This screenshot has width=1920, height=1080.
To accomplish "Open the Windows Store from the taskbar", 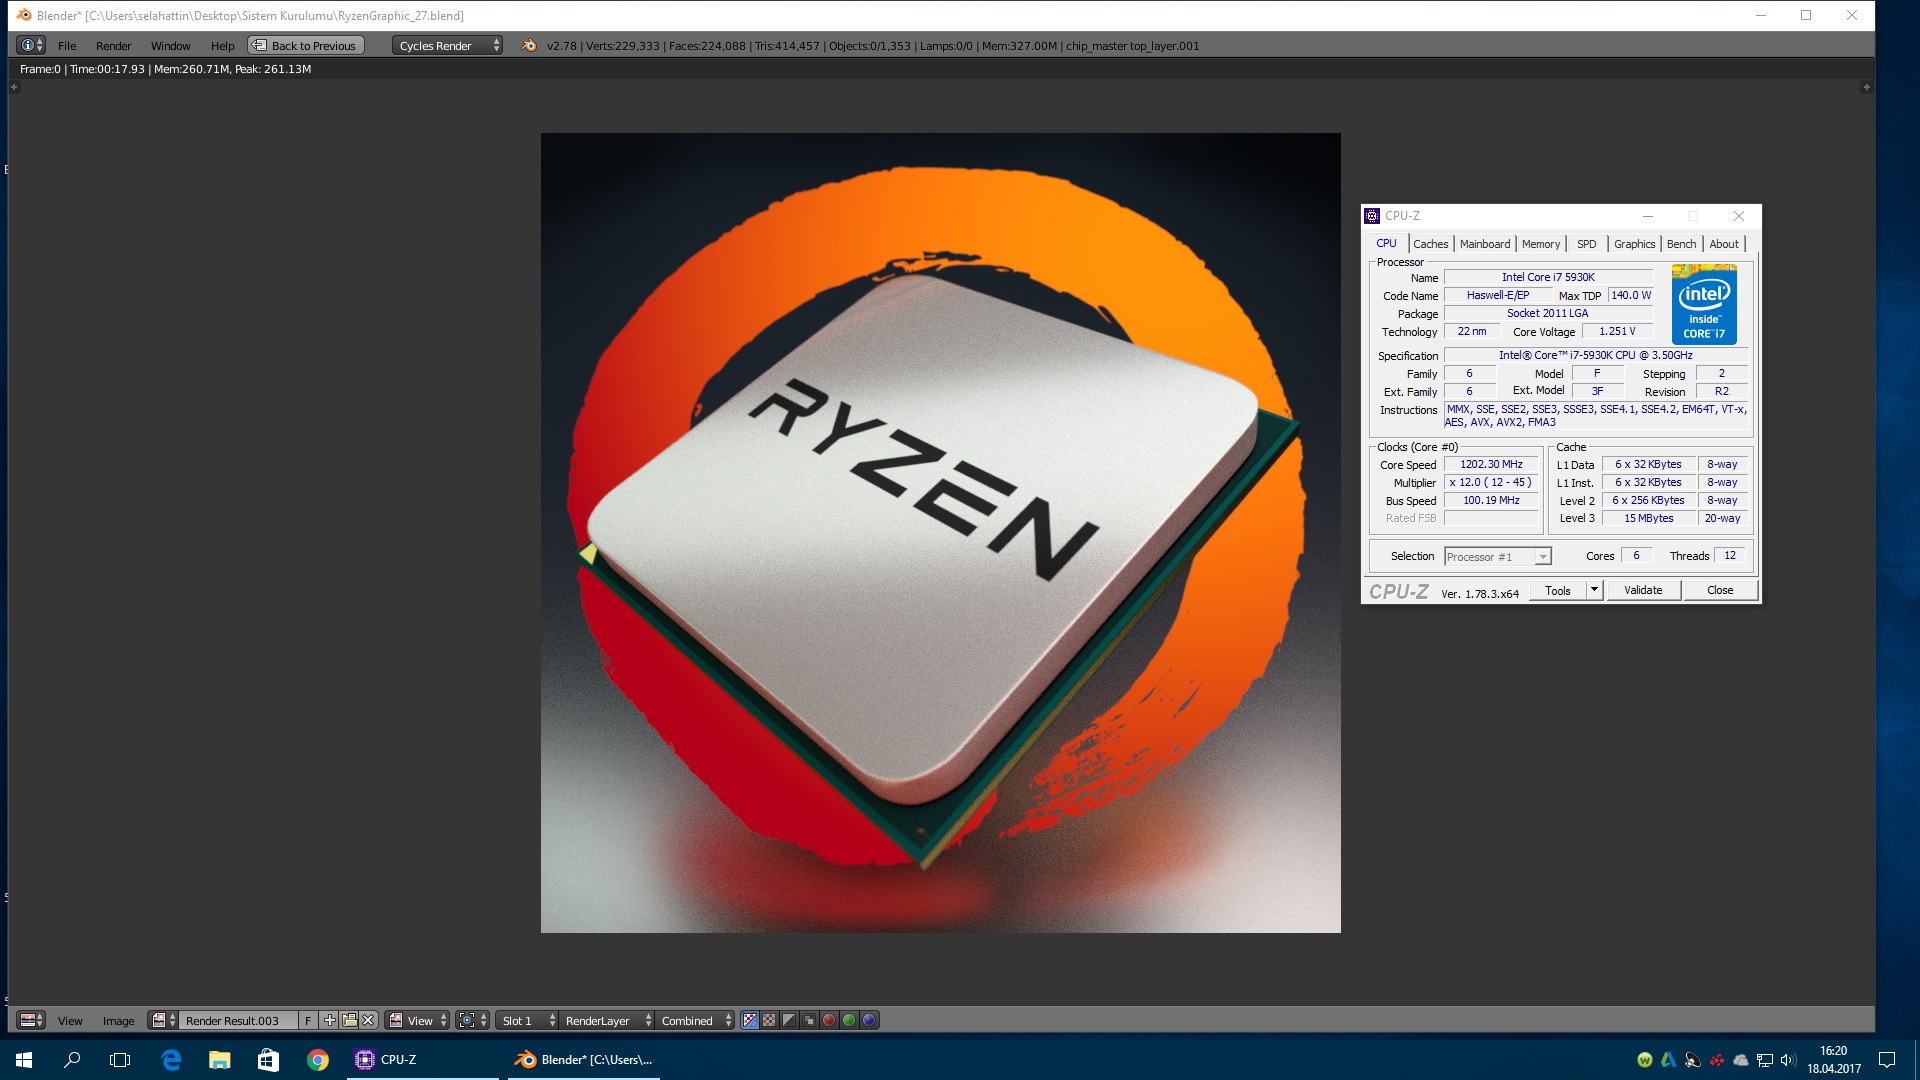I will click(x=268, y=1060).
